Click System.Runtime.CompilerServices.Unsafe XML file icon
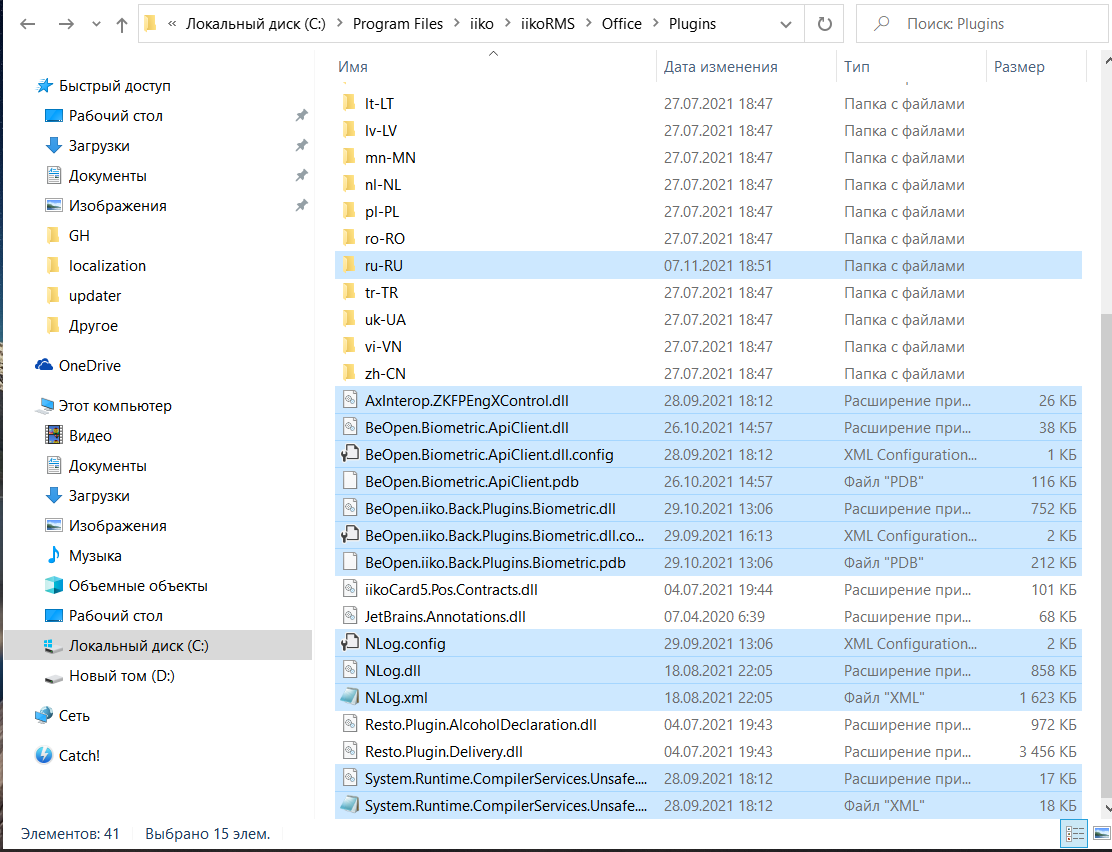The height and width of the screenshot is (852, 1112). click(350, 805)
